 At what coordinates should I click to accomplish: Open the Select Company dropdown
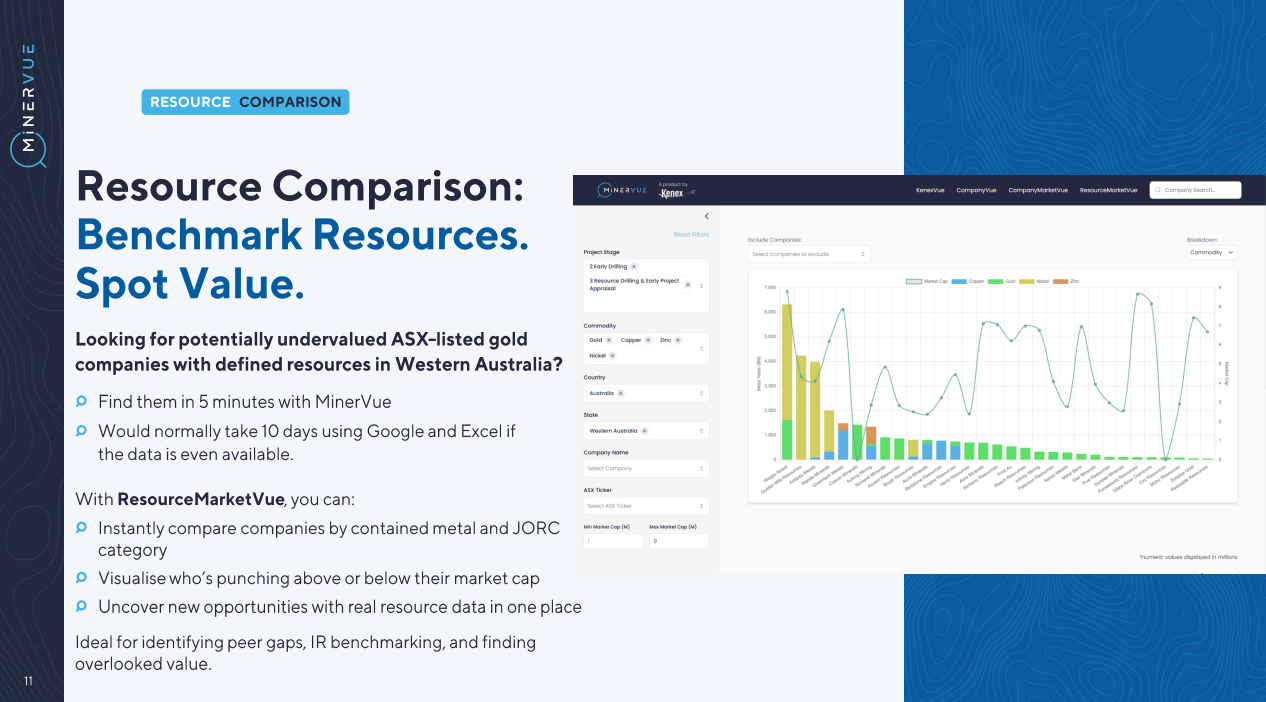[x=646, y=468]
